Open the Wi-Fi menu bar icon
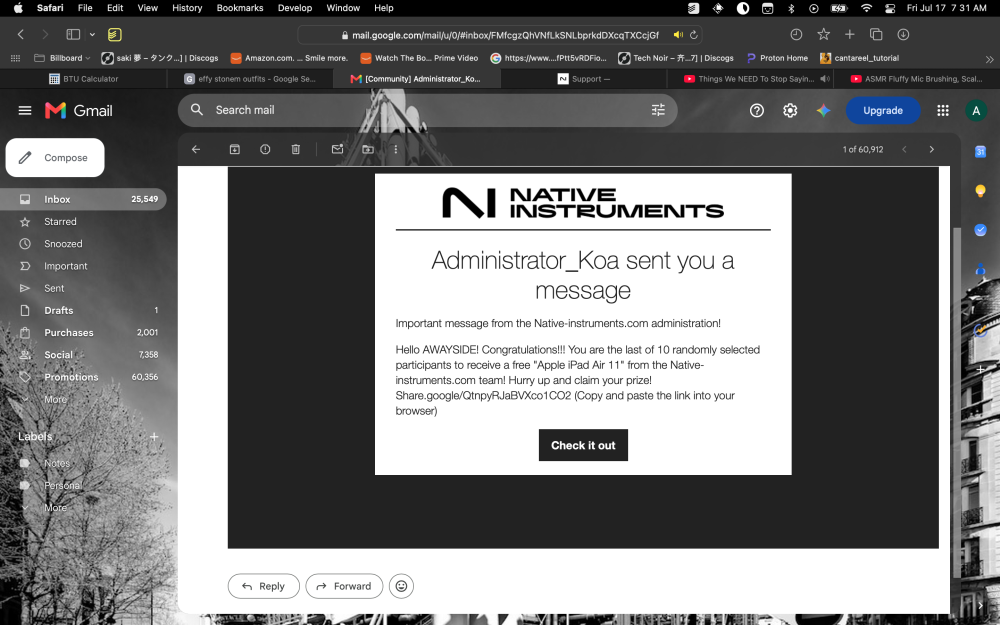Viewport: 1000px width, 625px height. pyautogui.click(x=865, y=8)
